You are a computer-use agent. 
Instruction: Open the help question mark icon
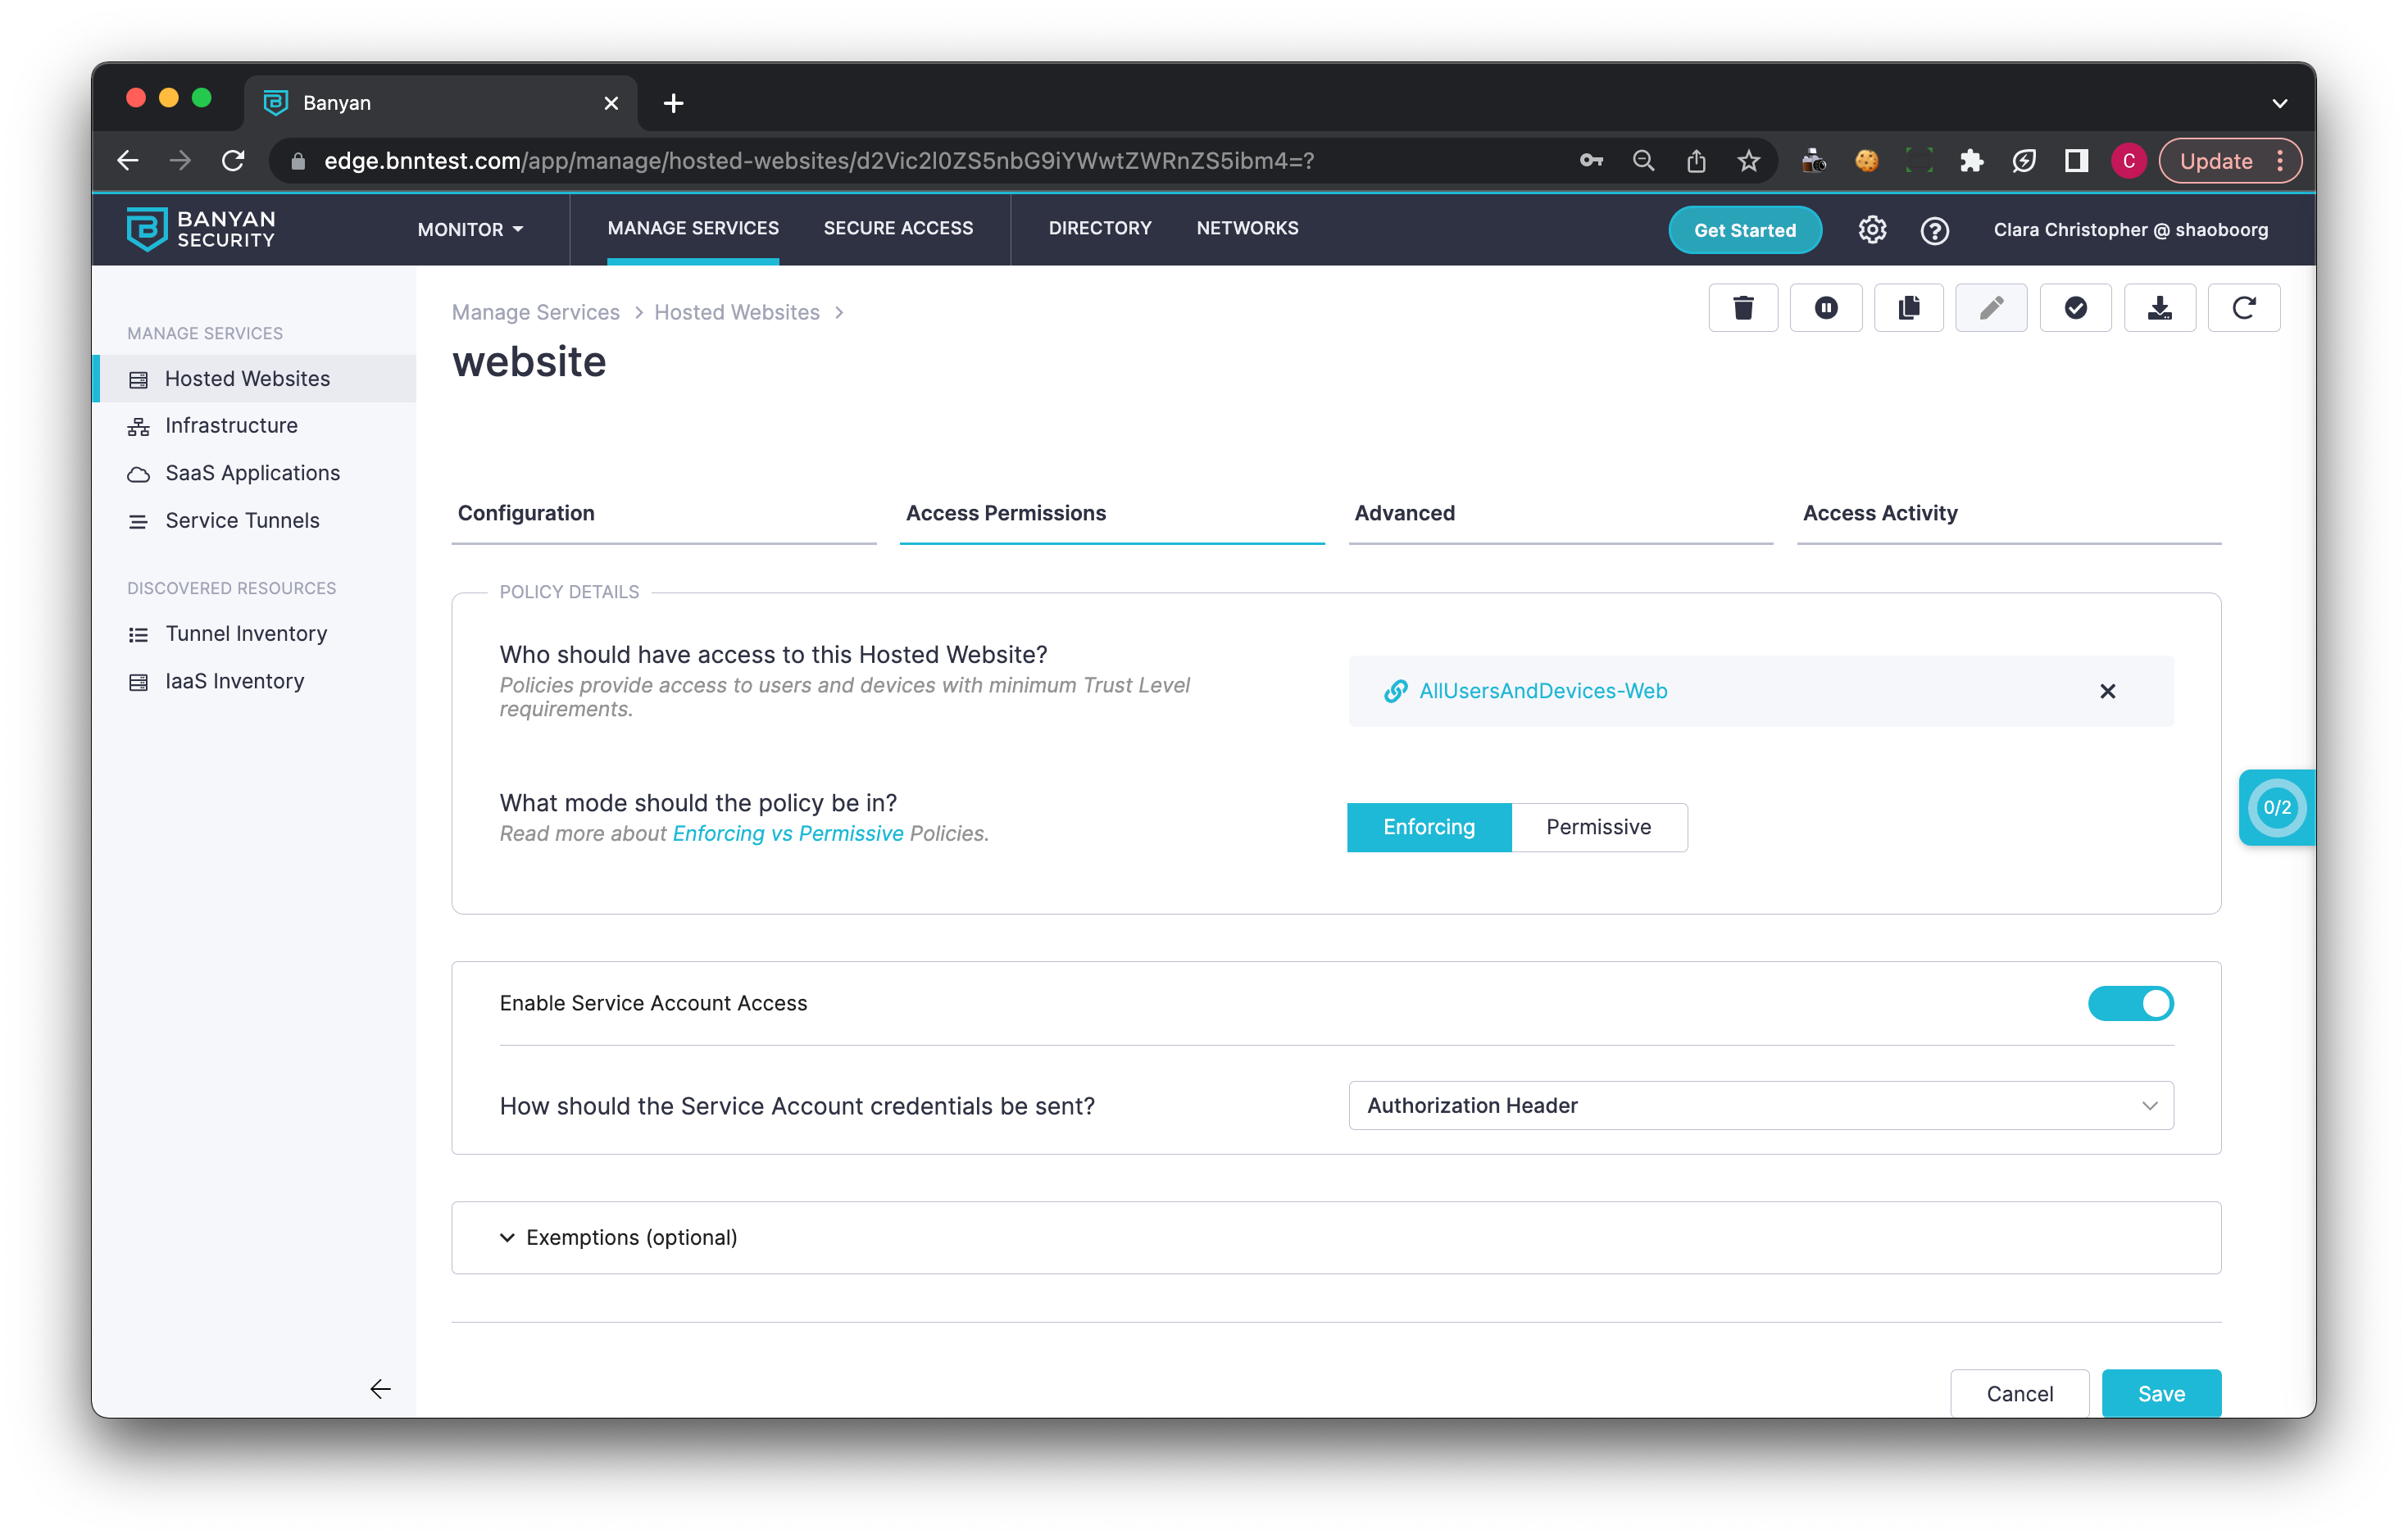tap(1934, 230)
